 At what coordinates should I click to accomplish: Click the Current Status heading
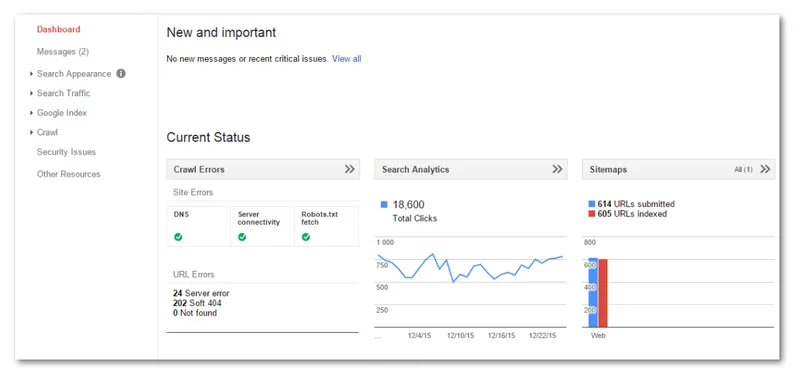tap(208, 137)
